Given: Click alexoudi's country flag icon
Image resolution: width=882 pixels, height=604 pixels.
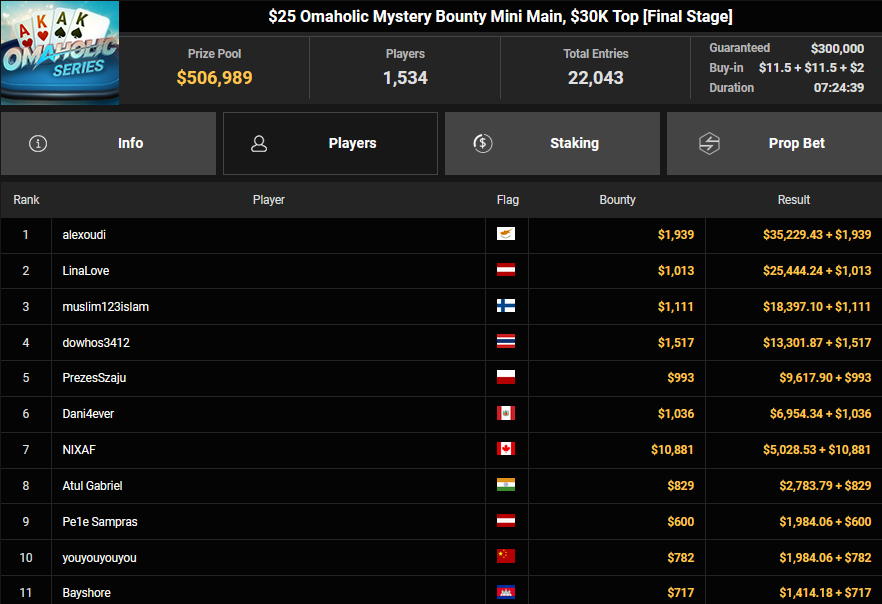Looking at the screenshot, I should [x=506, y=235].
